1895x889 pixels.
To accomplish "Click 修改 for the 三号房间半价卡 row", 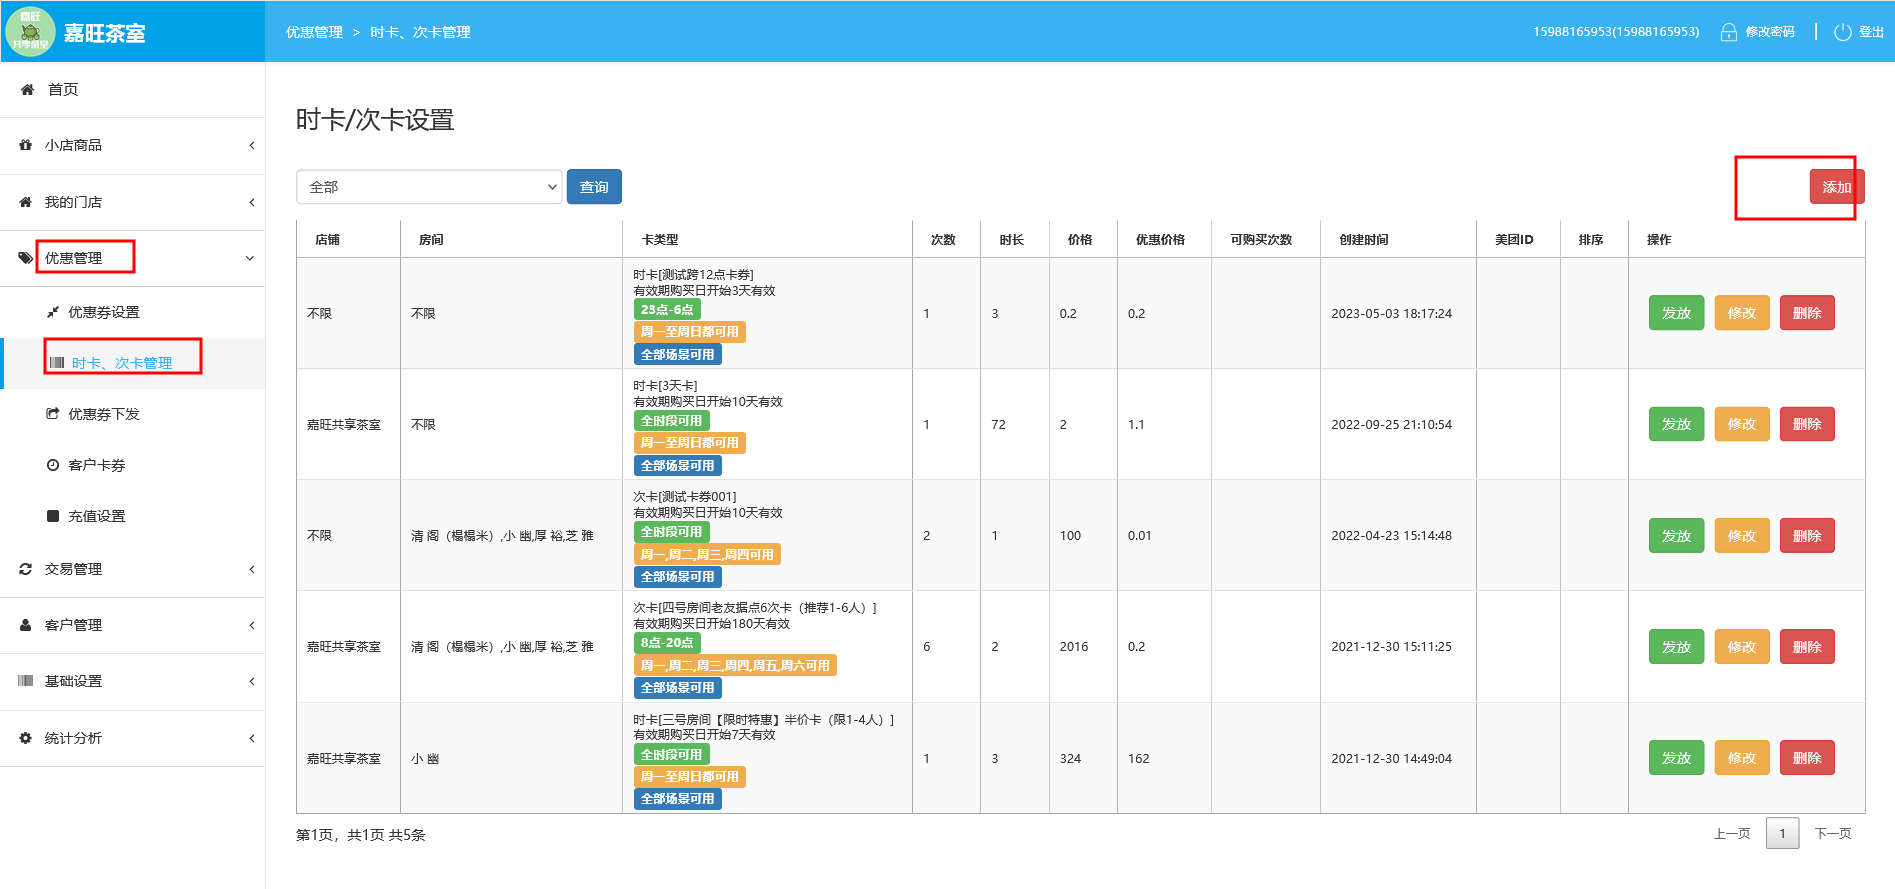I will 1742,758.
